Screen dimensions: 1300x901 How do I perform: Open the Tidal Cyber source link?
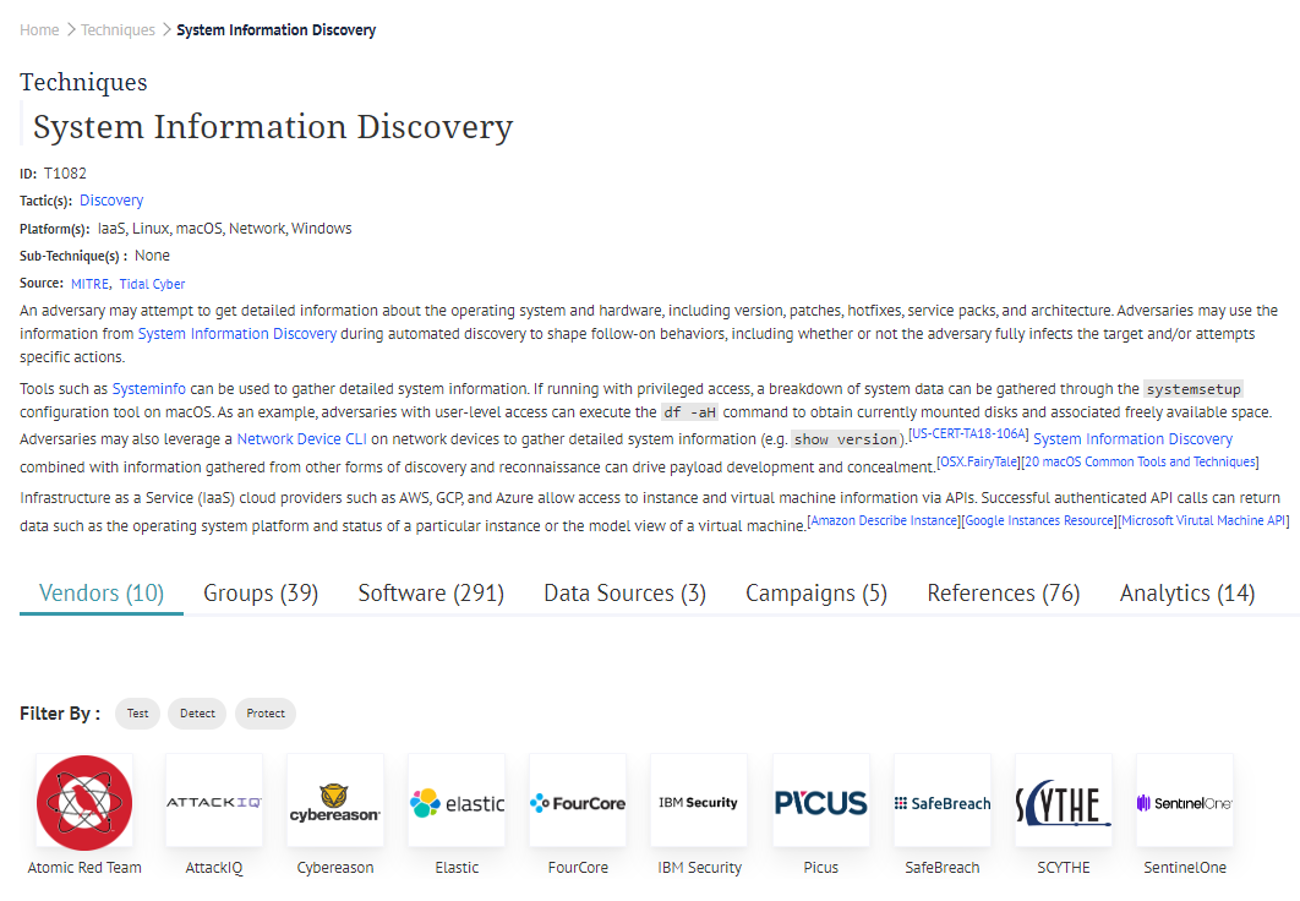pyautogui.click(x=152, y=284)
